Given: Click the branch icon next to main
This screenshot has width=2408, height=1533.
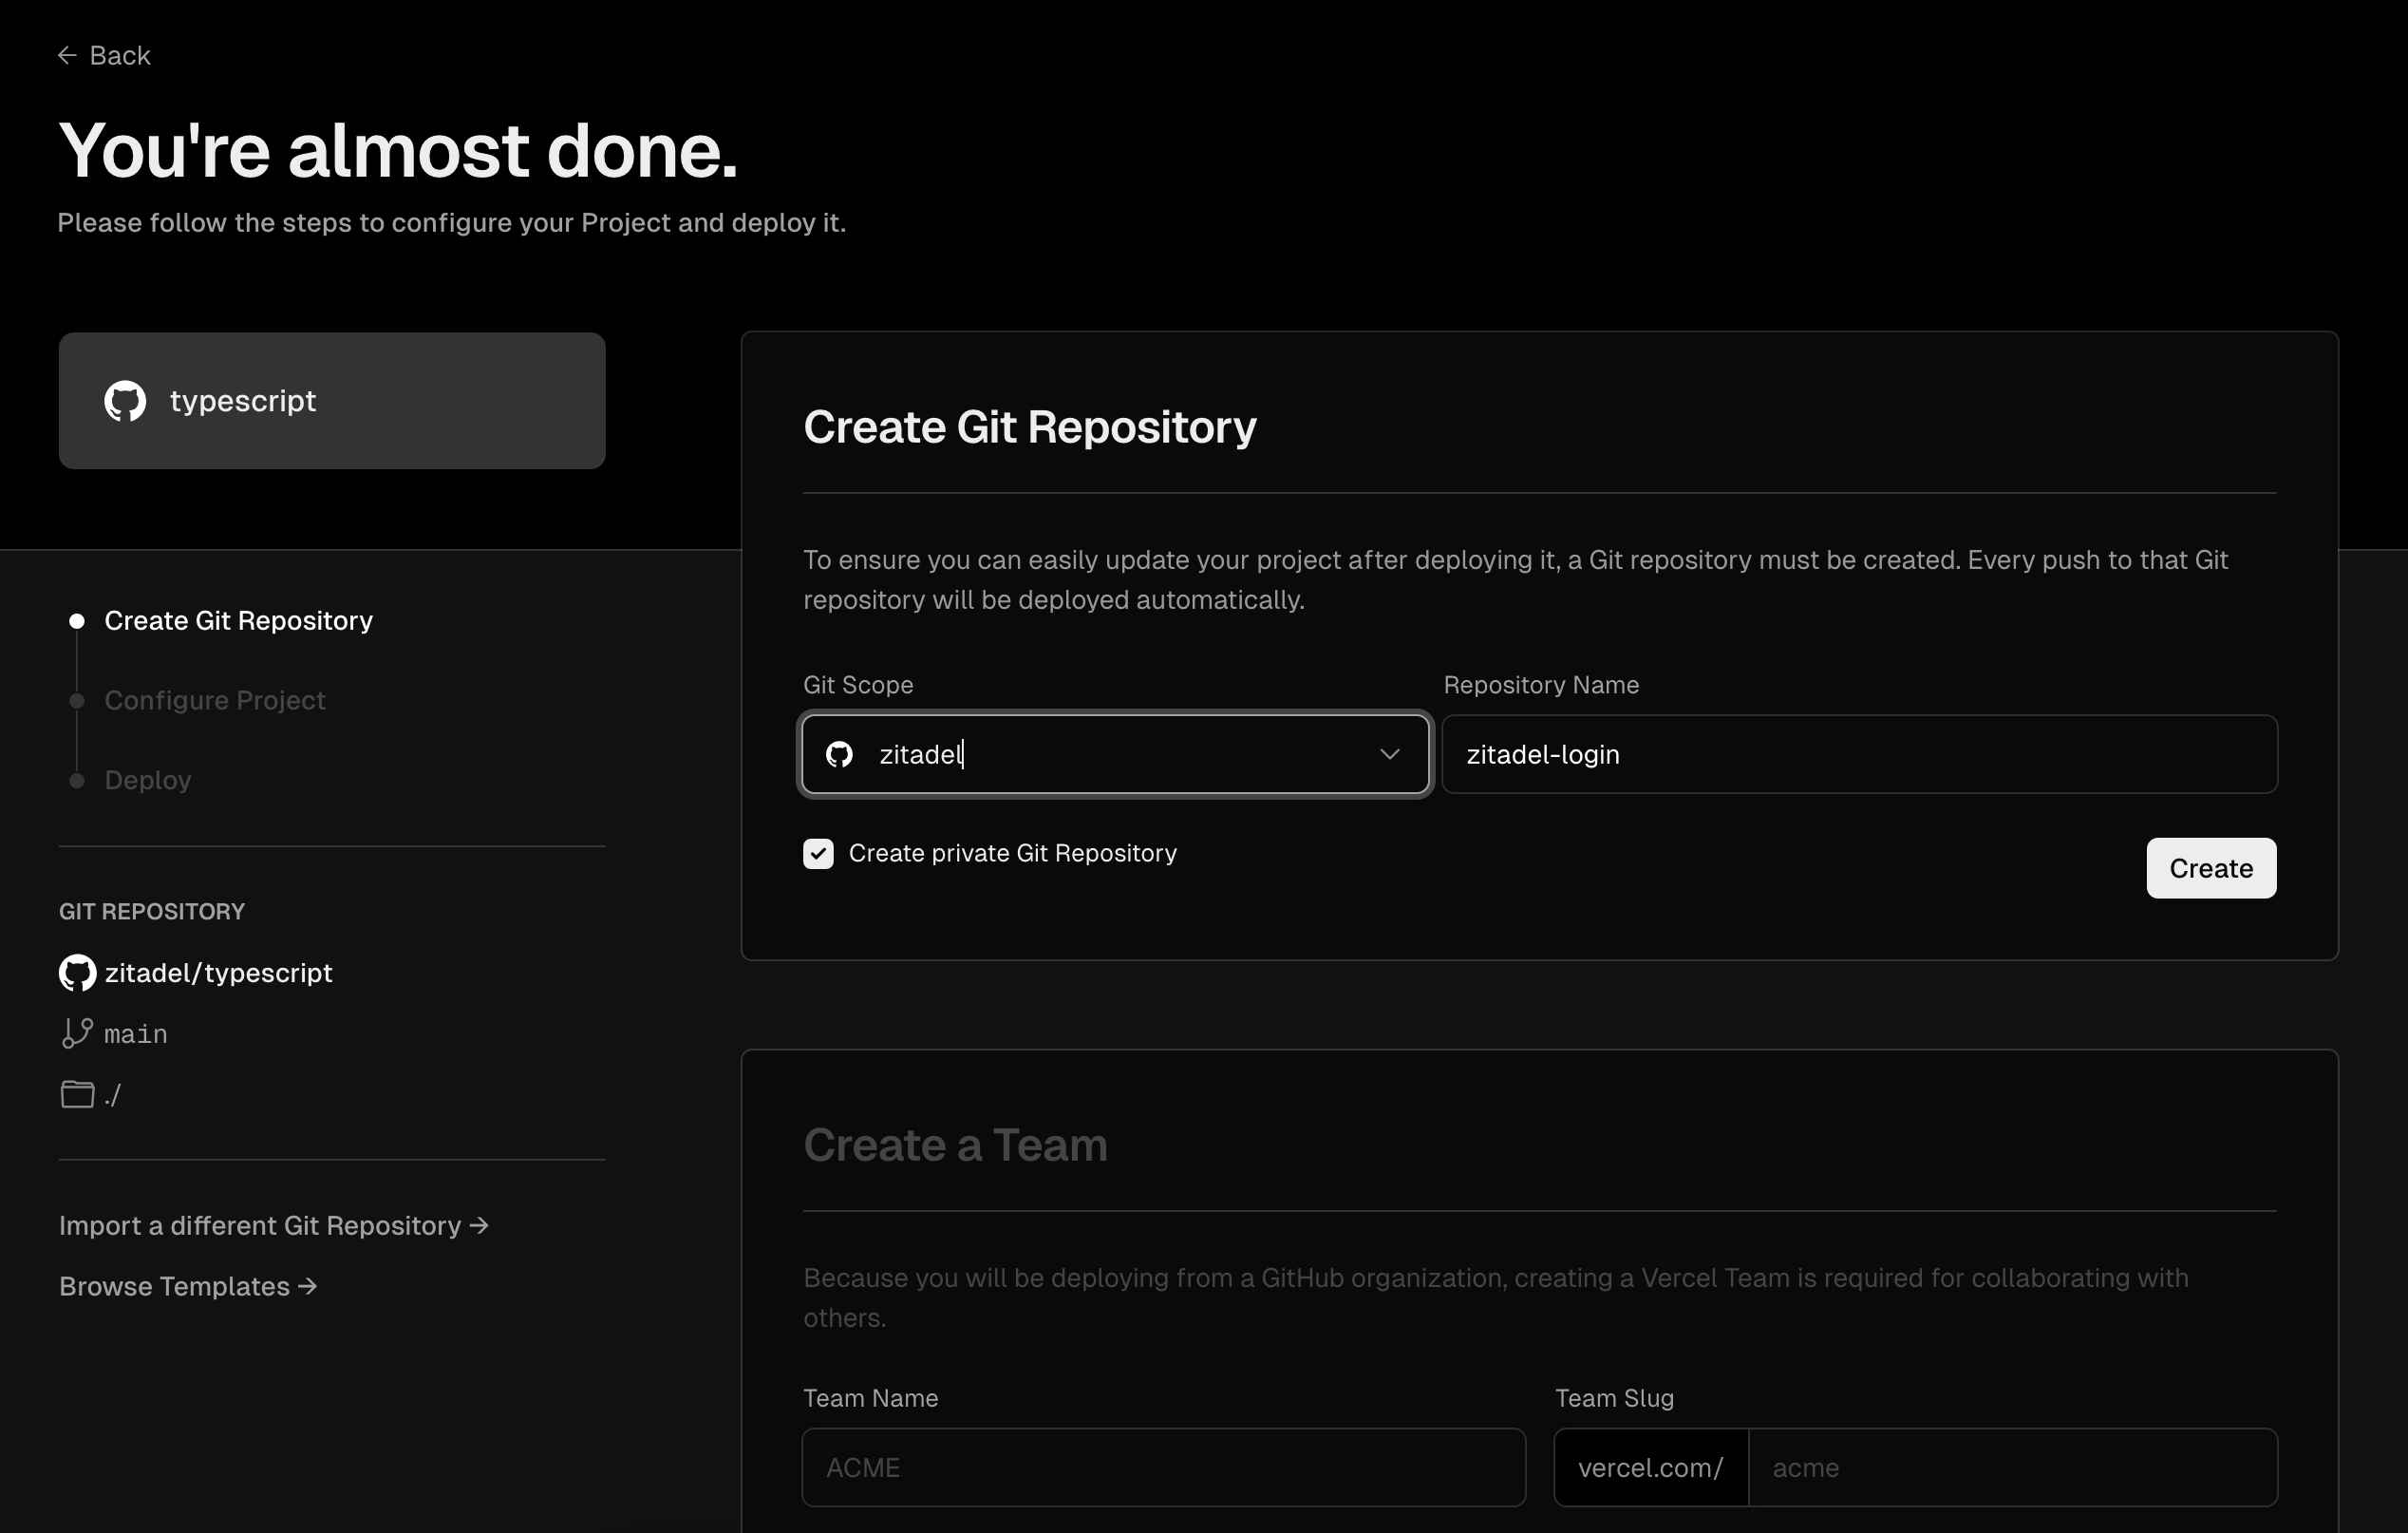Looking at the screenshot, I should tap(77, 1033).
